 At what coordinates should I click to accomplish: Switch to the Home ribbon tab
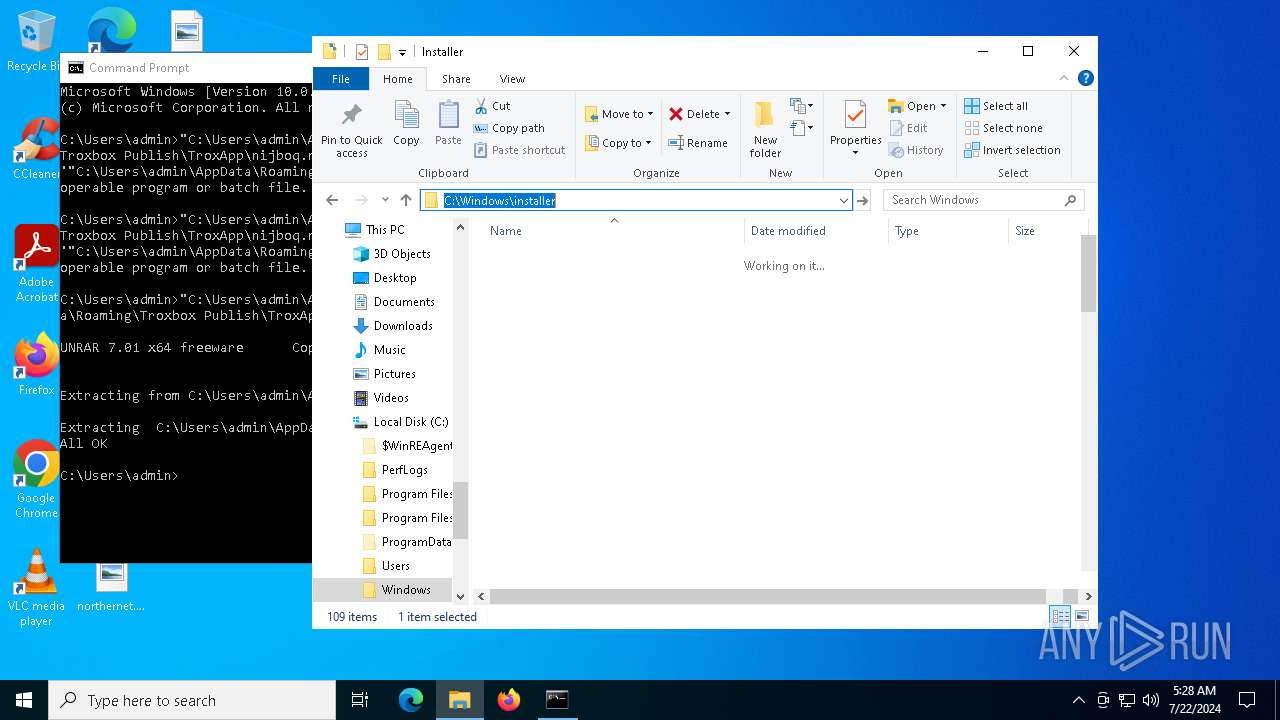click(397, 79)
